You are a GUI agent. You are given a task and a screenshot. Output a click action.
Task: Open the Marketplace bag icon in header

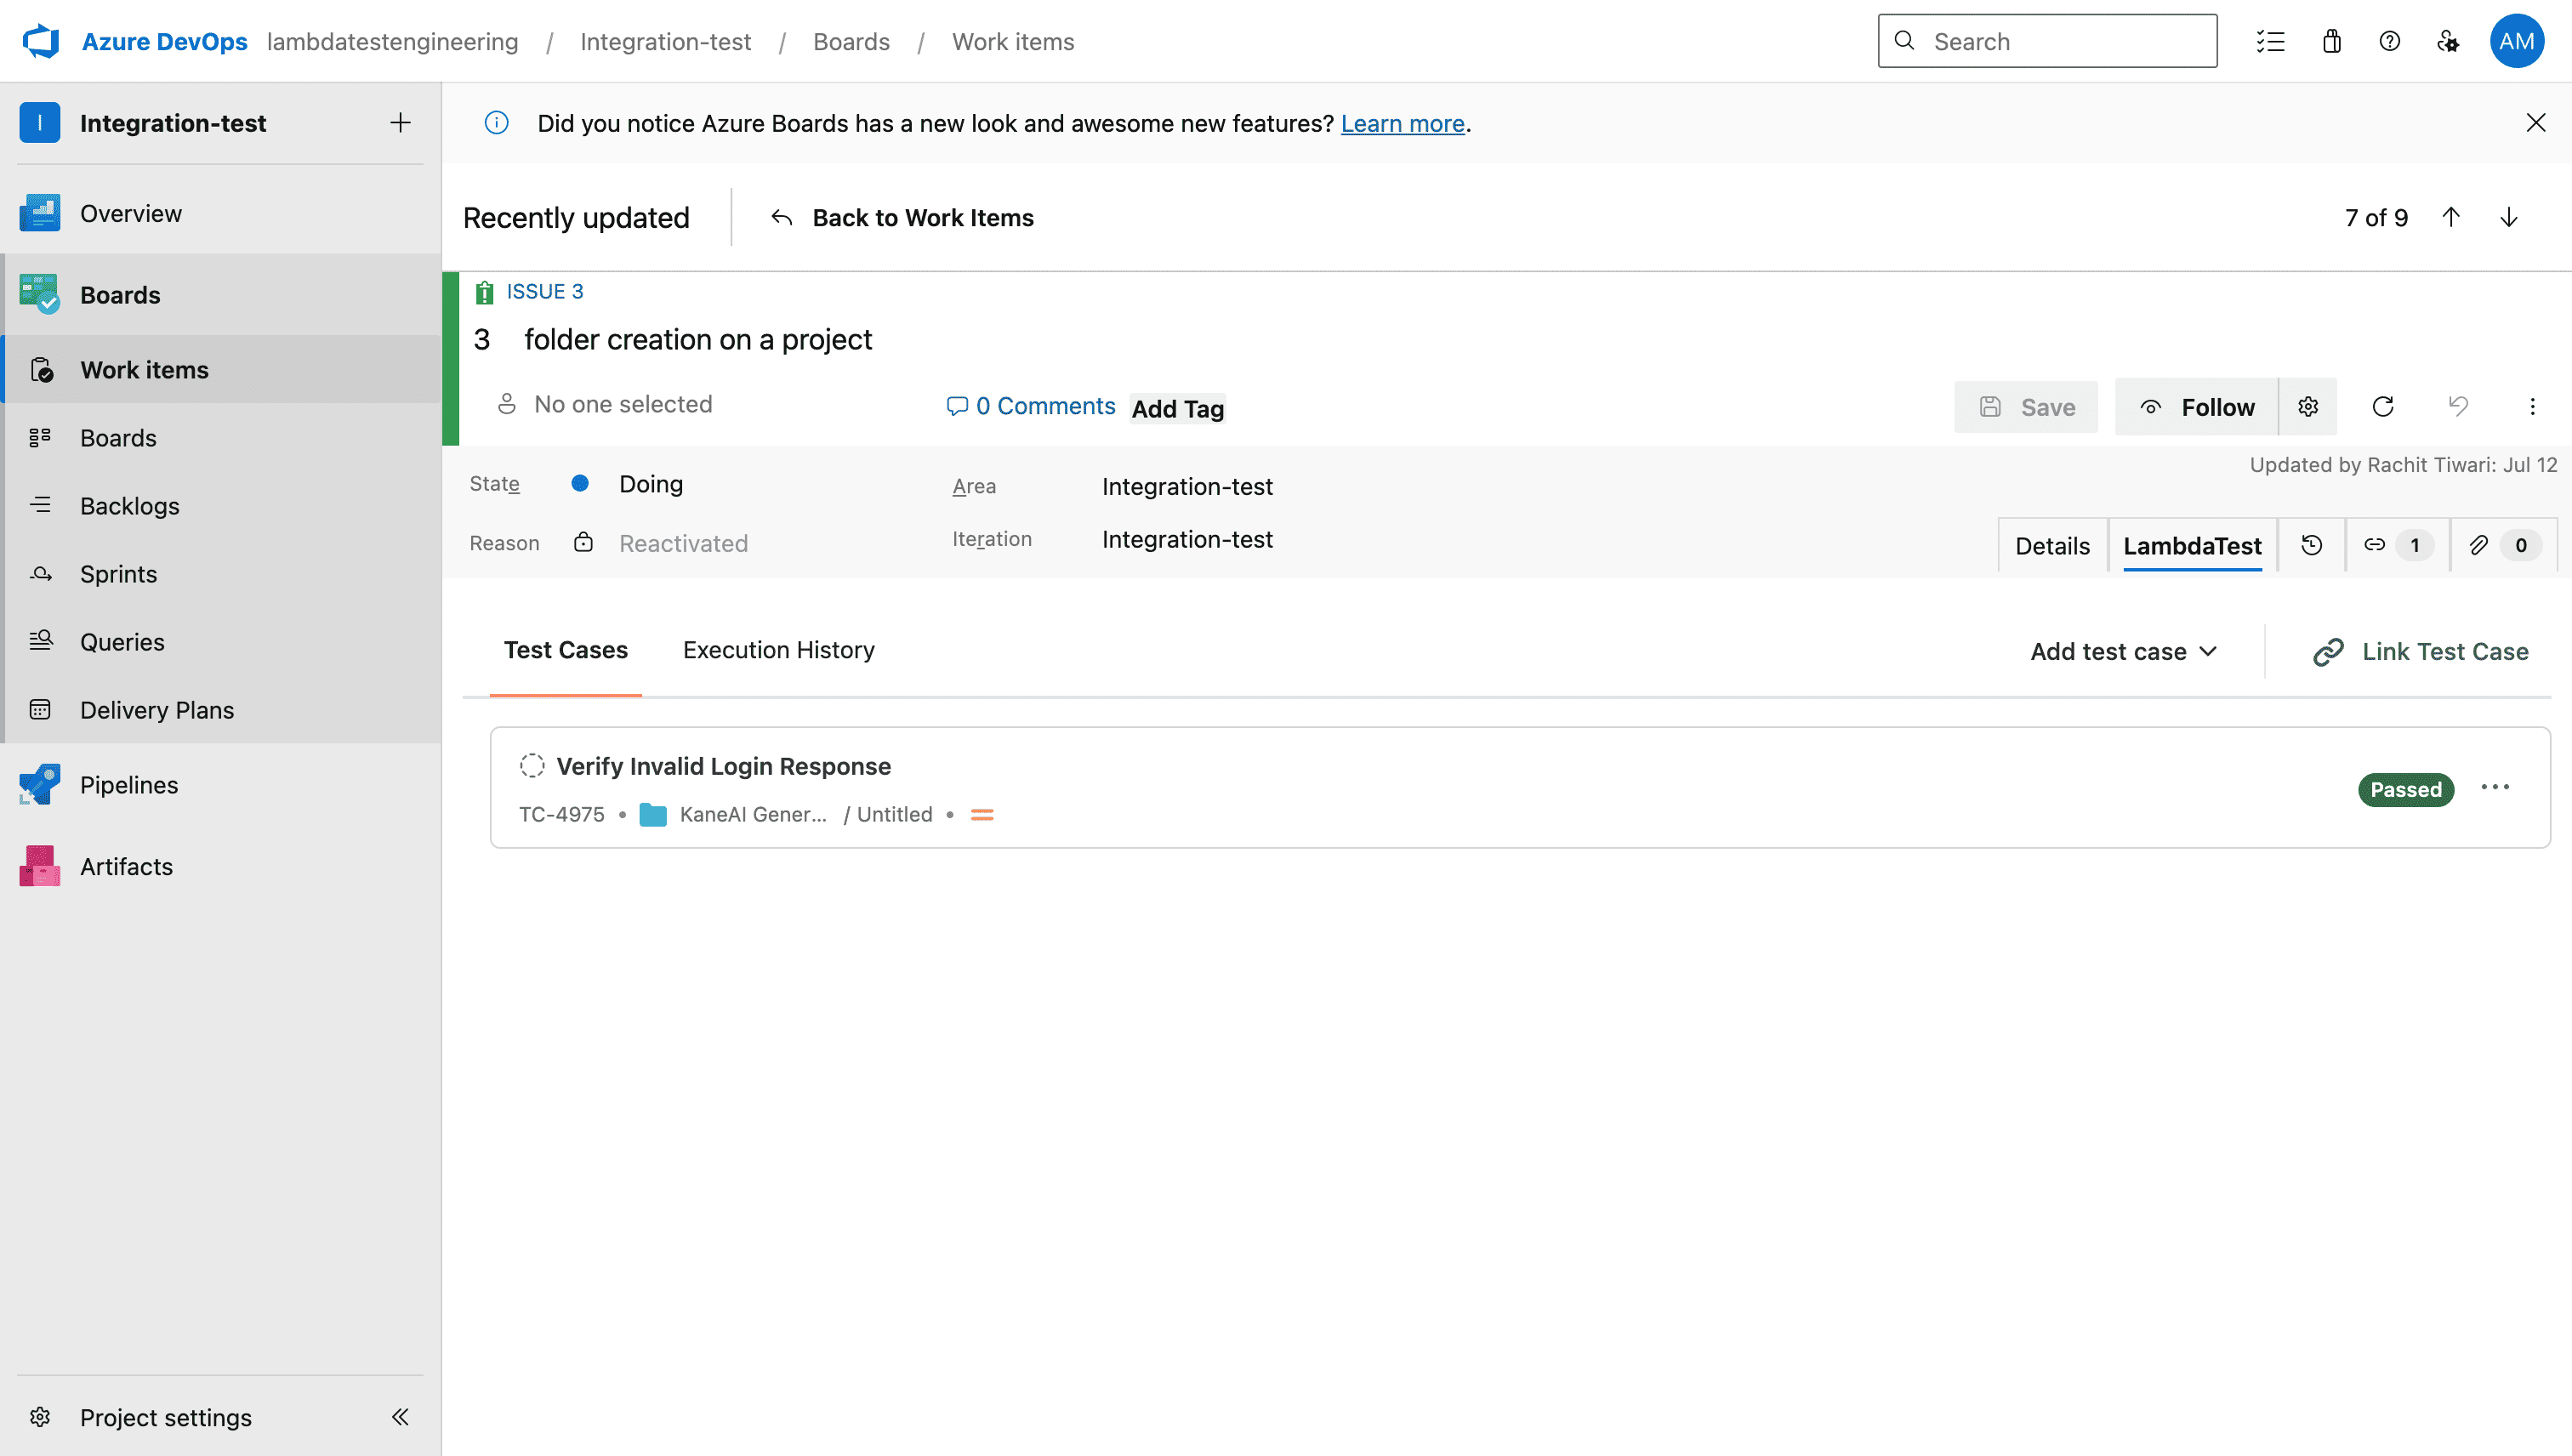click(x=2331, y=41)
